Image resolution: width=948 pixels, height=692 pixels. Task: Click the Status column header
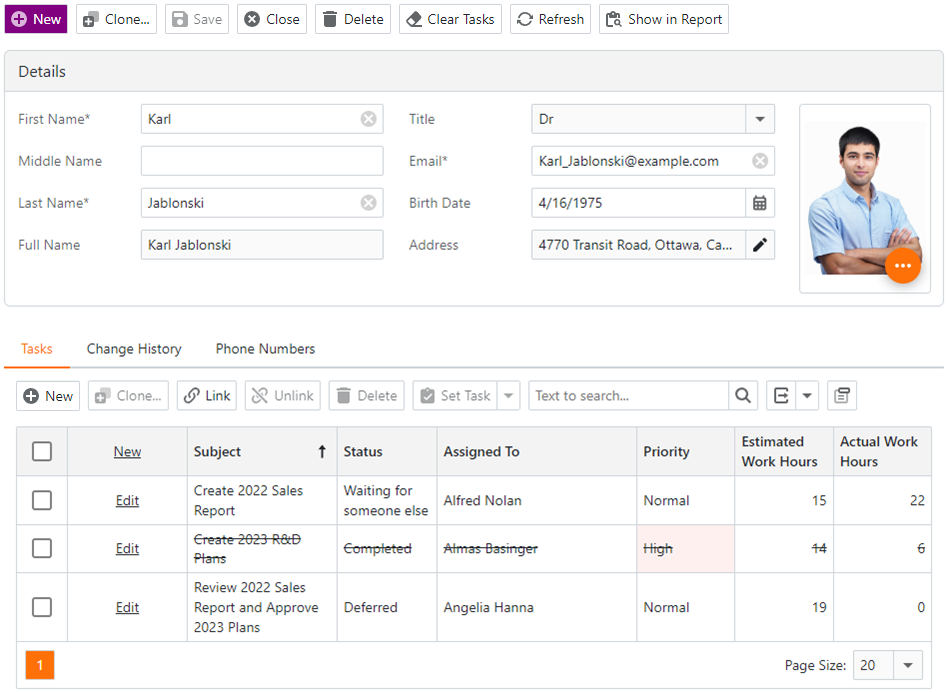(x=387, y=451)
